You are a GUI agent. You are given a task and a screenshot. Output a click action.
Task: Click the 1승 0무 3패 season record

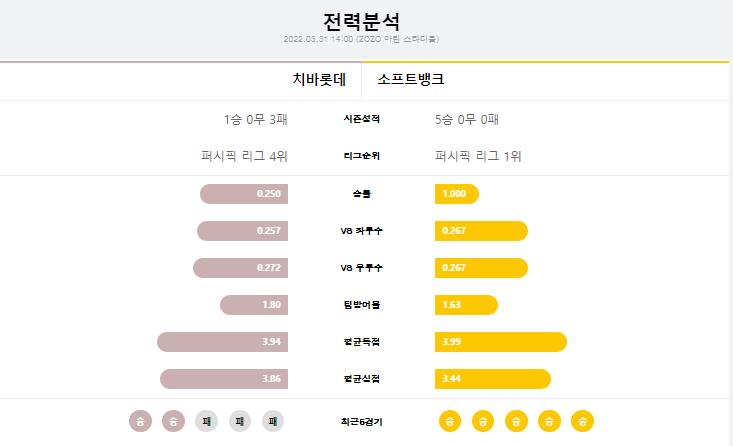[x=256, y=120]
